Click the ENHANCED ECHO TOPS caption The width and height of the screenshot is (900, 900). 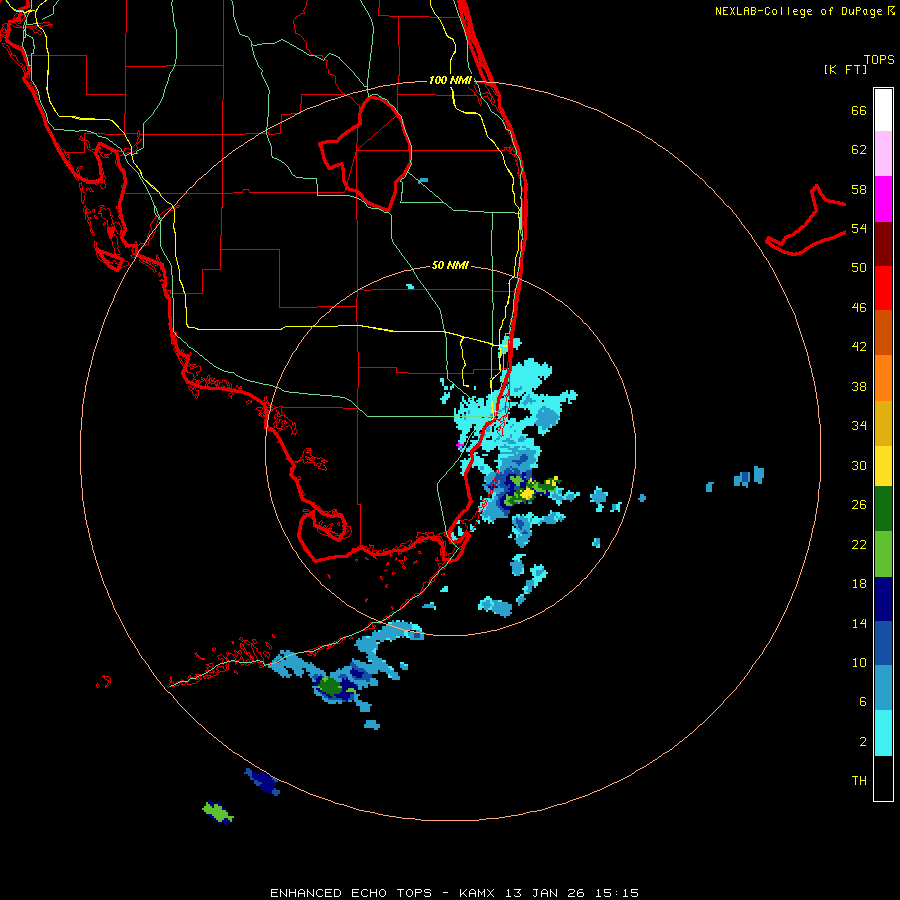[351, 893]
